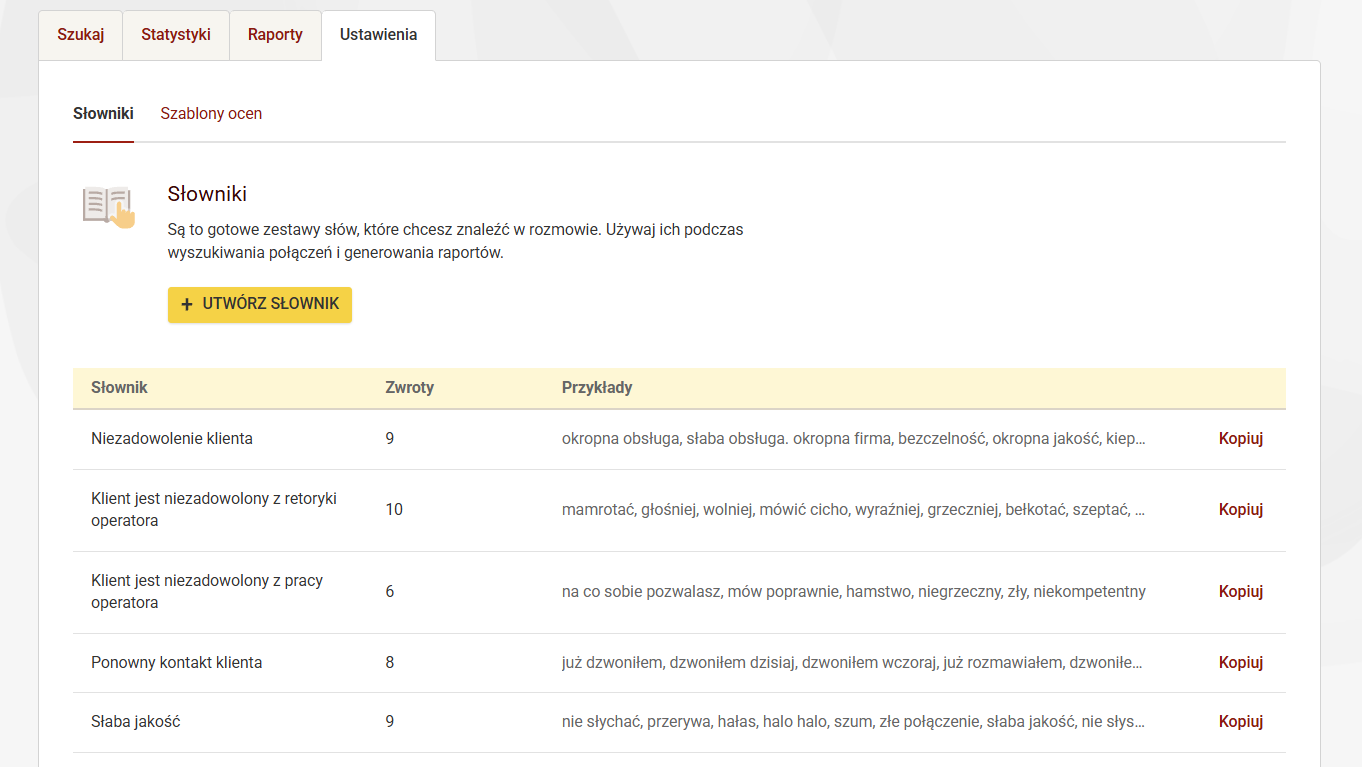The width and height of the screenshot is (1362, 767).
Task: Click examples starting with na co sobie pozwalasz
Action: coord(854,592)
